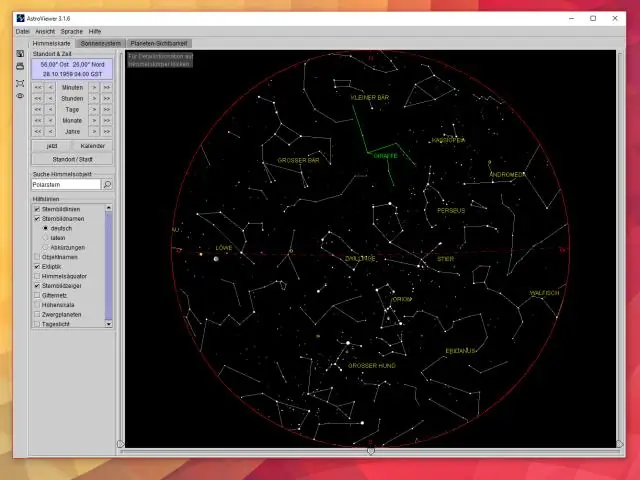Click the save image icon in left sidebar
Viewport: 640px width, 480px height.
point(20,54)
